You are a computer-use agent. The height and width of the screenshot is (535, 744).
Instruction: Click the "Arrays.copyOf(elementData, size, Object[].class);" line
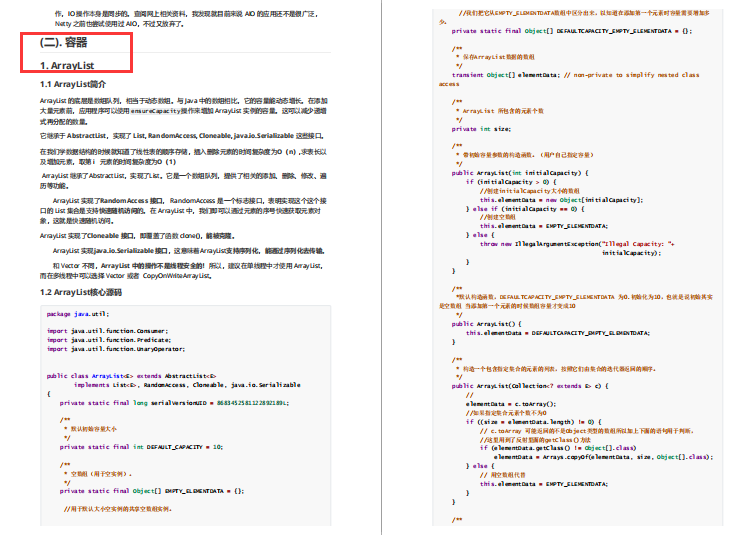(x=603, y=457)
